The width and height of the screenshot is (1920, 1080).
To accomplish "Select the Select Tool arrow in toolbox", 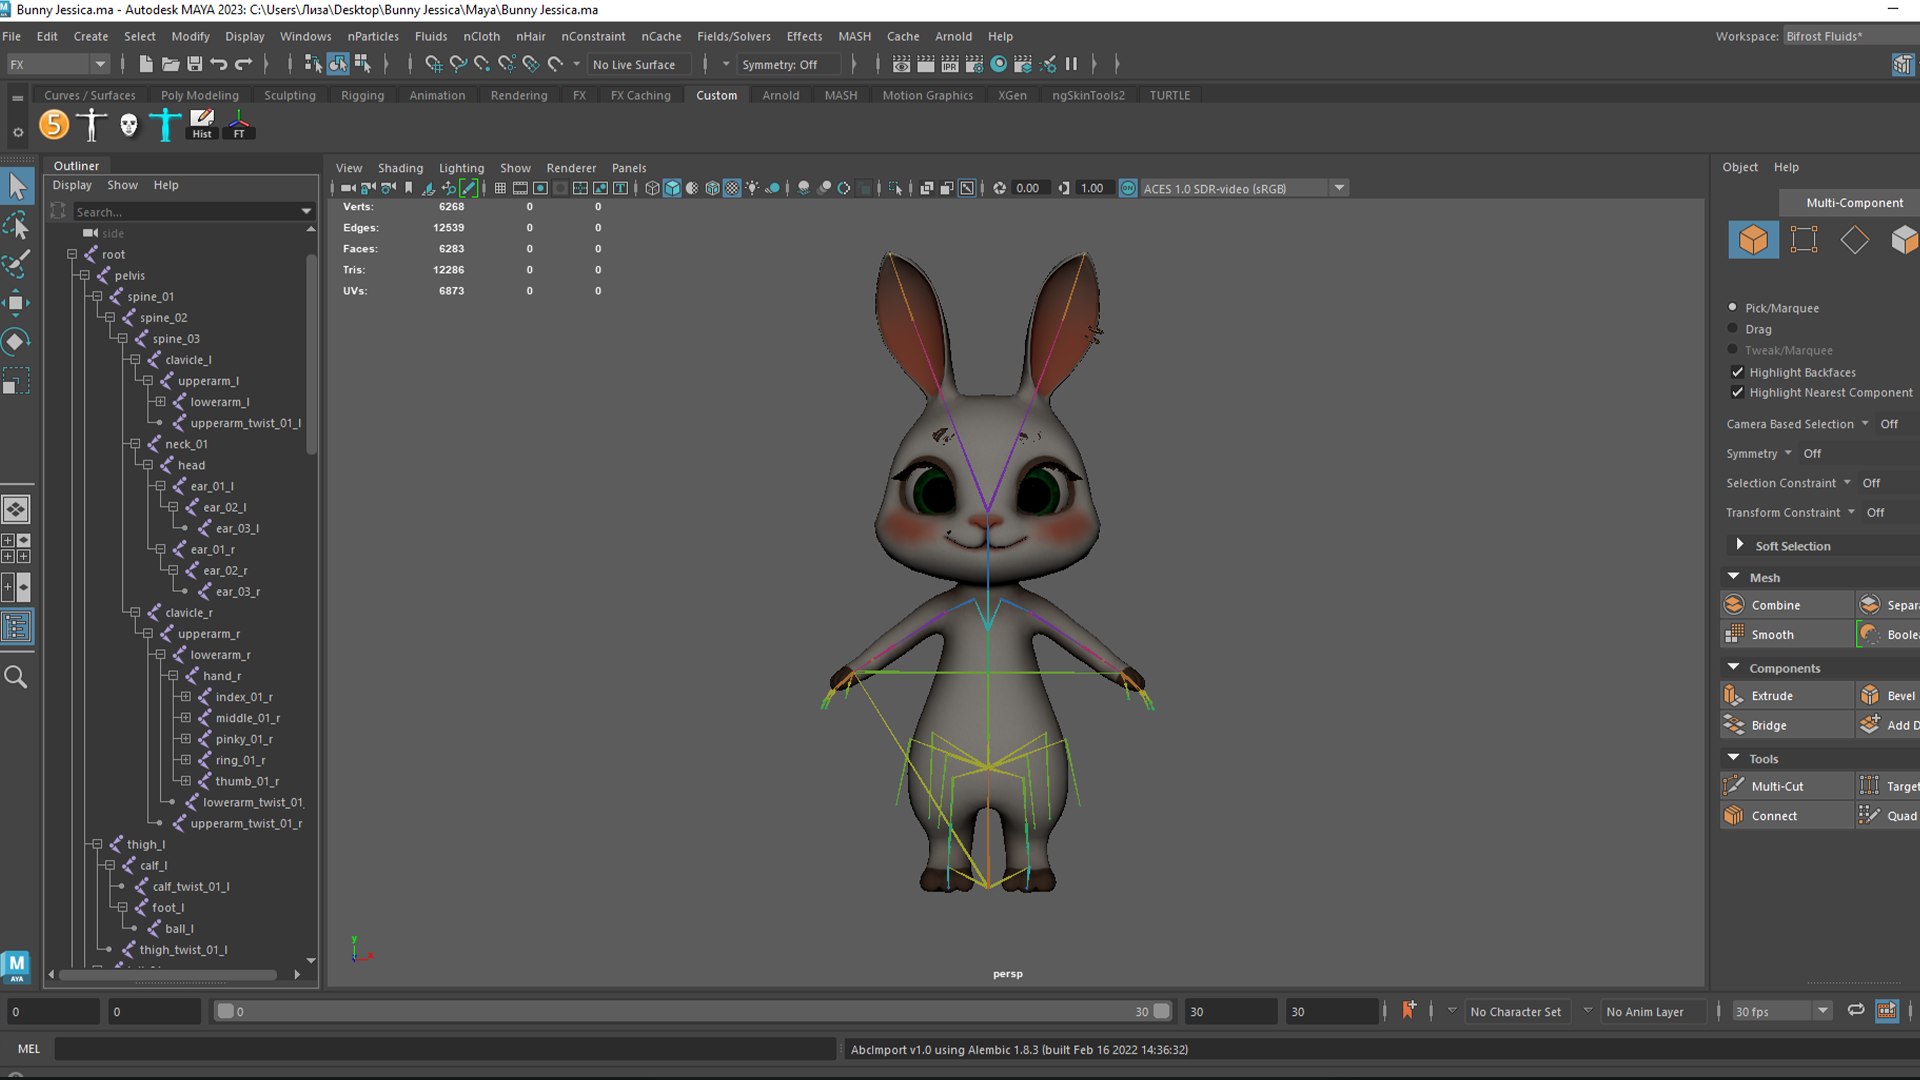I will [x=17, y=186].
